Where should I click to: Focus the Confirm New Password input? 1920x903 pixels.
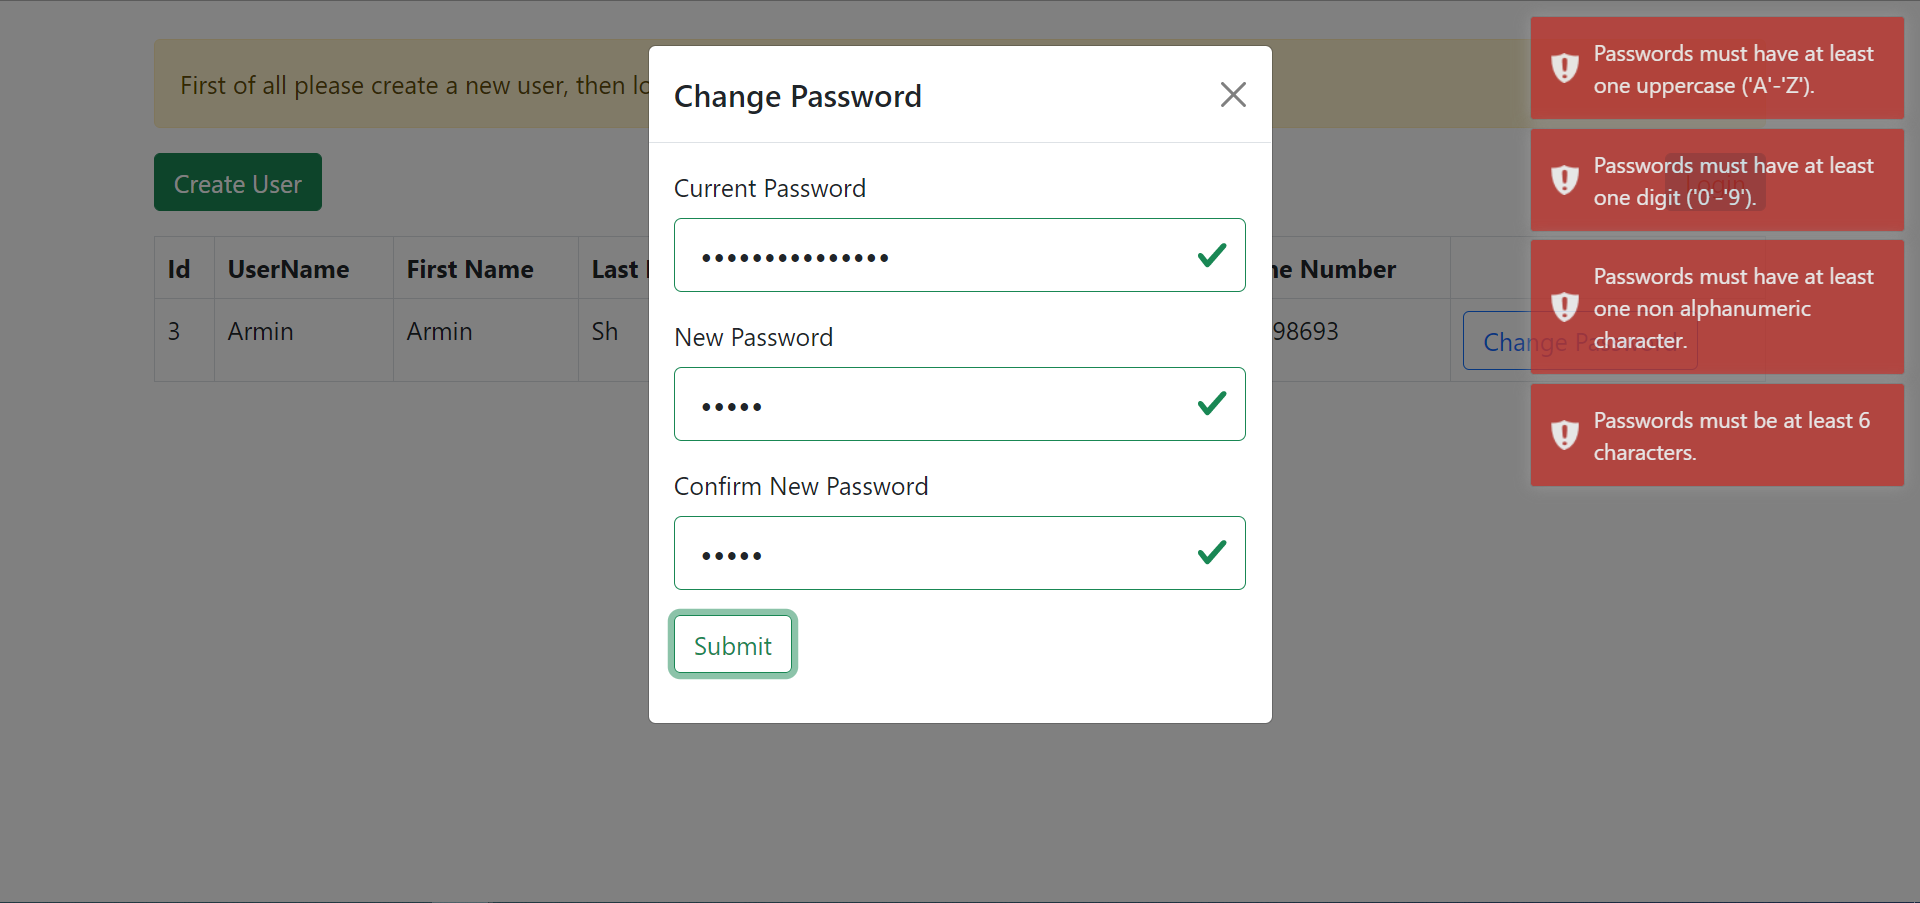pyautogui.click(x=959, y=553)
